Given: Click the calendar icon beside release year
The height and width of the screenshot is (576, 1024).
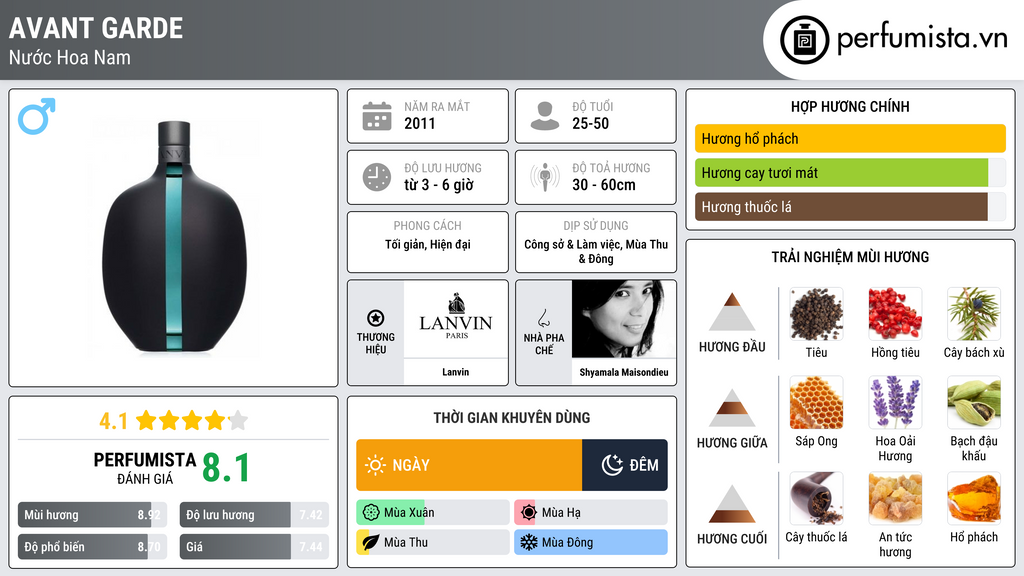Looking at the screenshot, I should click(377, 116).
